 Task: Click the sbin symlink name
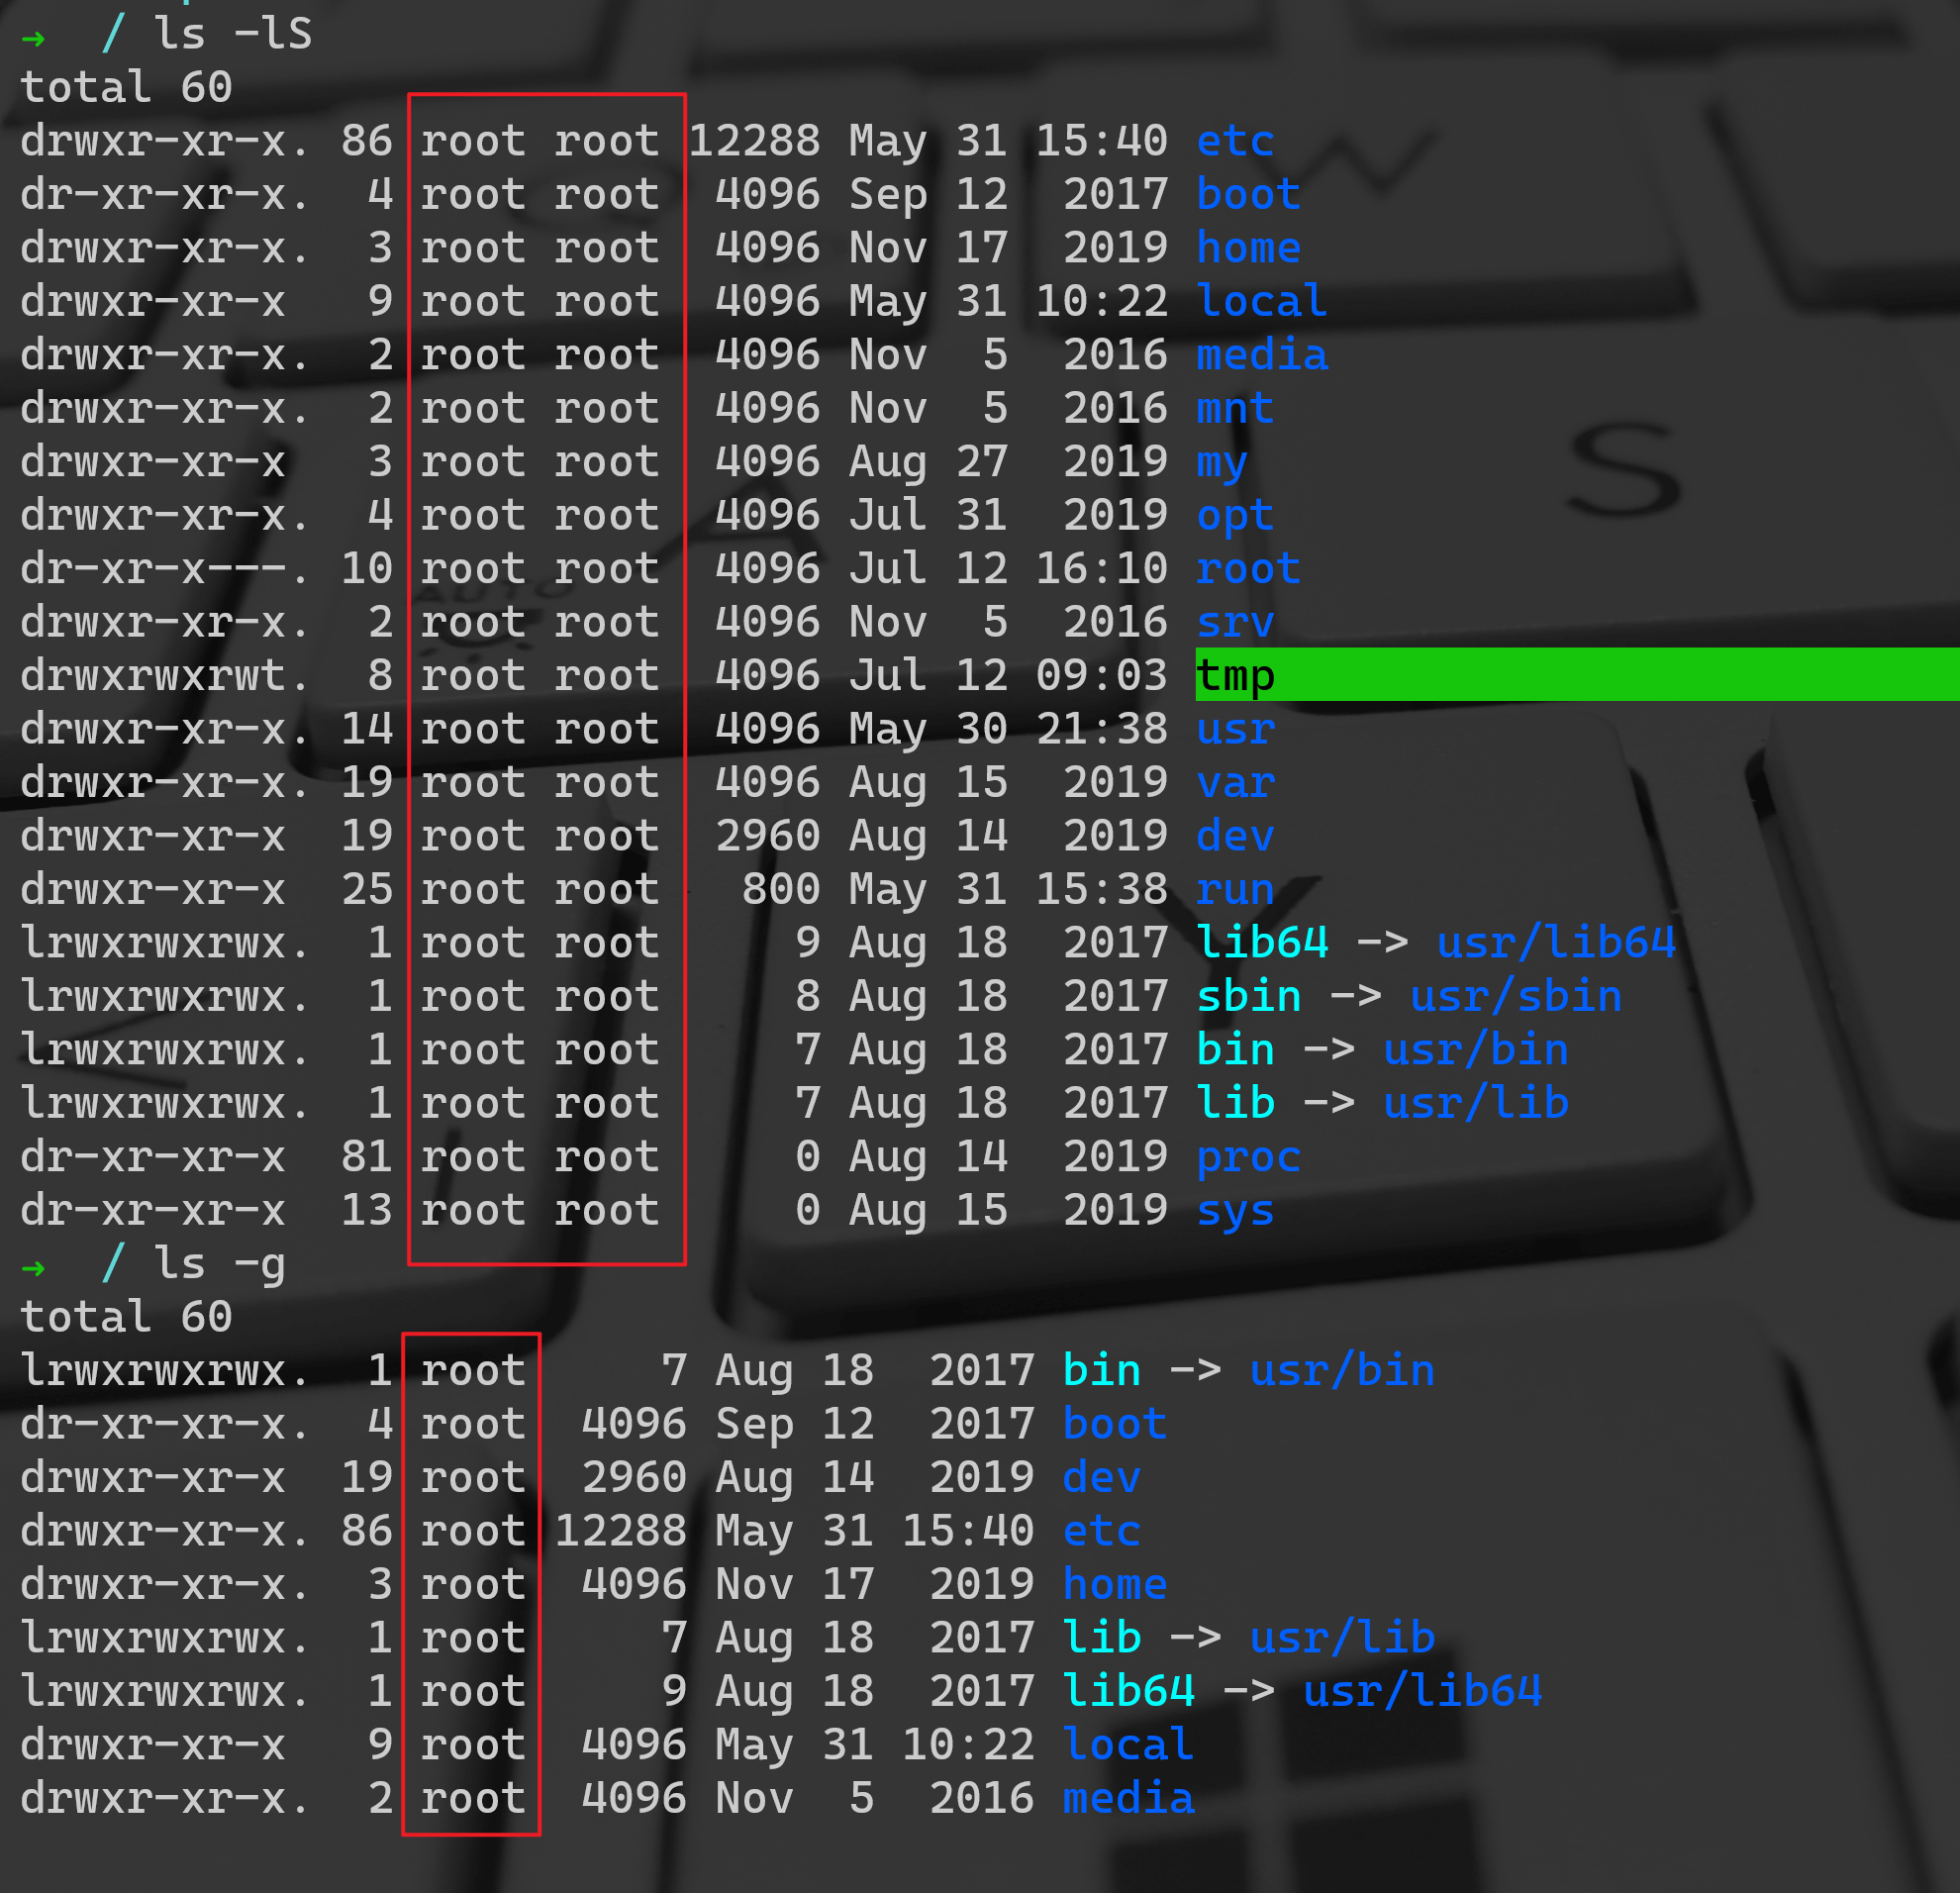[1248, 997]
